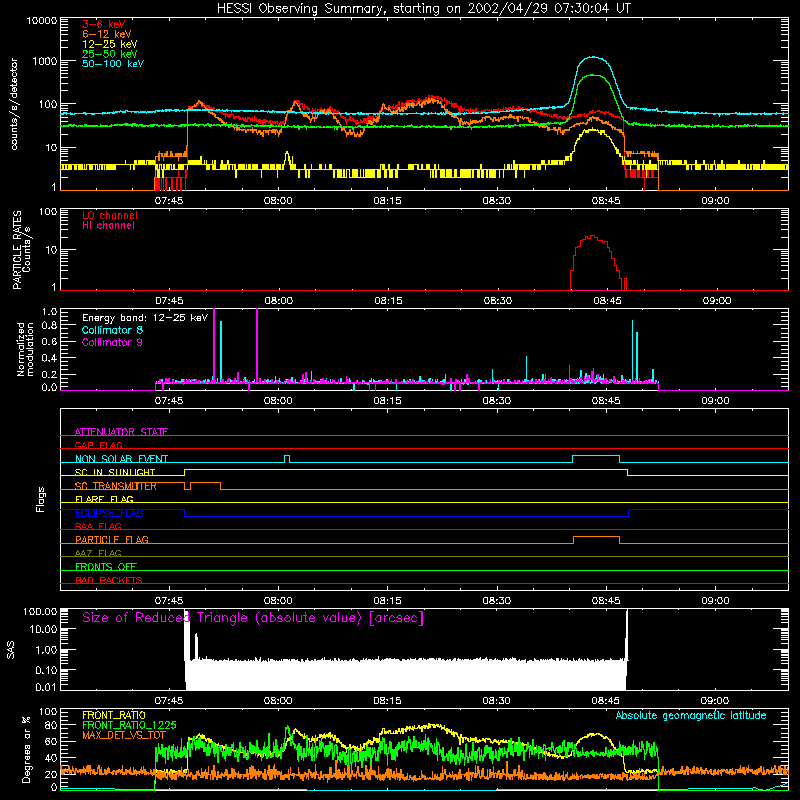Click the GAP_FLAG label

point(98,445)
